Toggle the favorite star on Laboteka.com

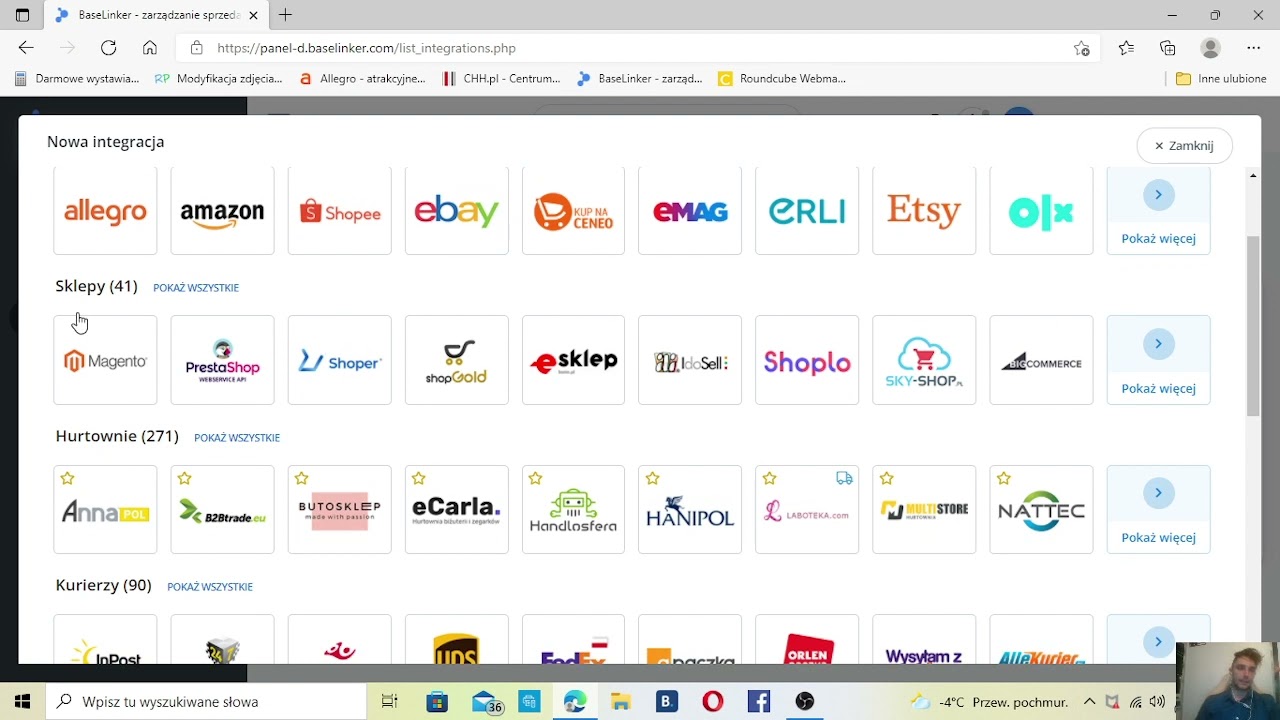(x=769, y=479)
